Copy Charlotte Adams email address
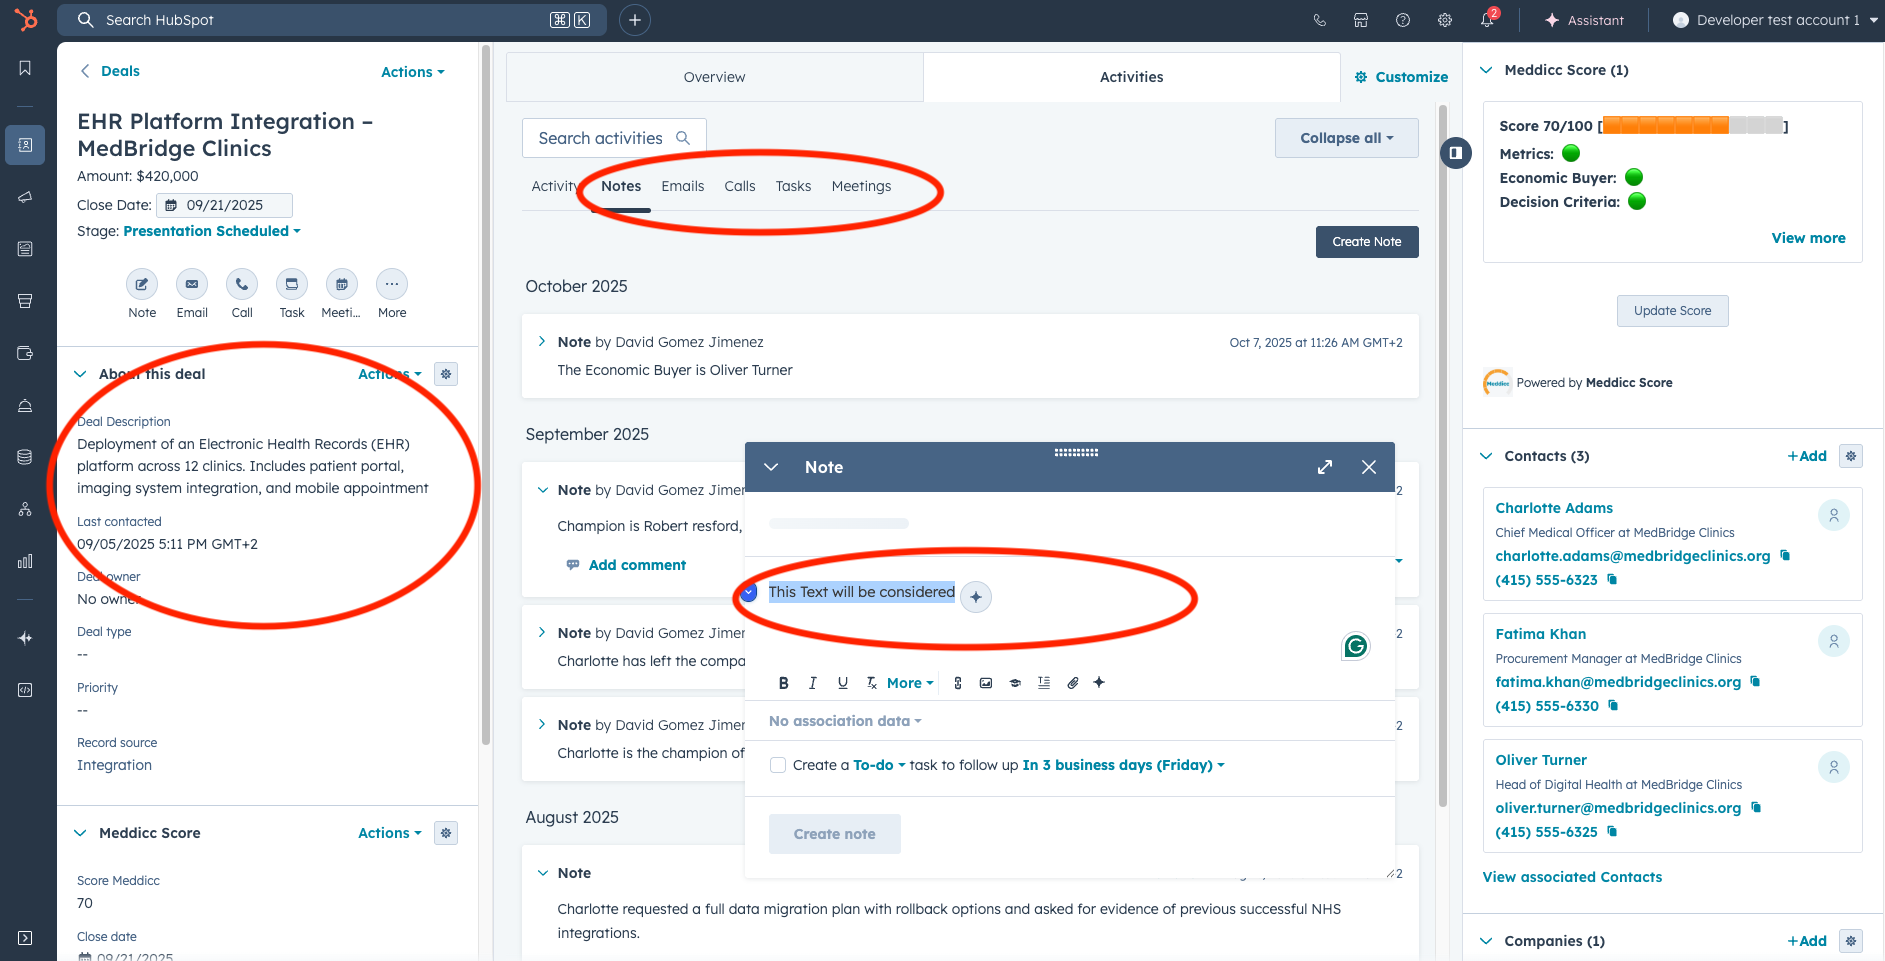This screenshot has width=1885, height=961. point(1786,556)
